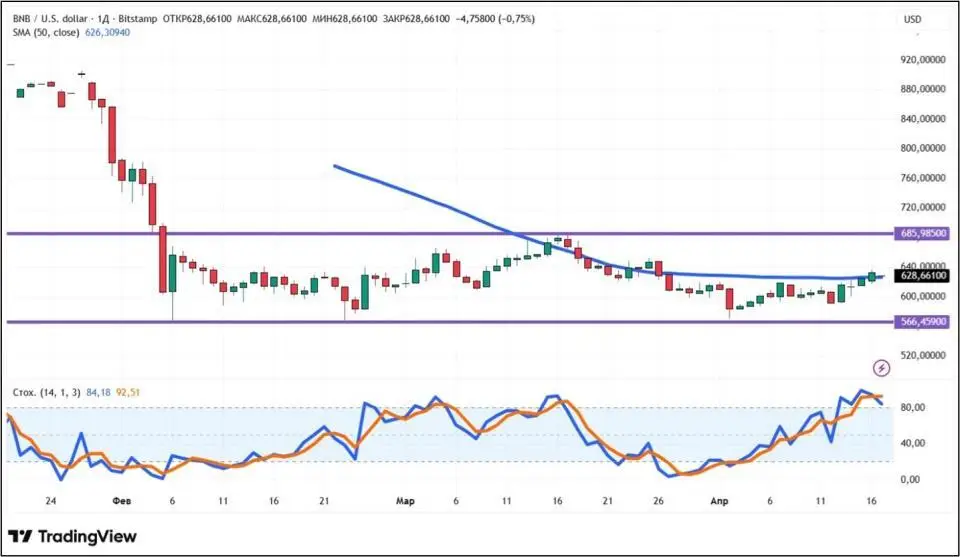Click the current price label 628,66100
The width and height of the screenshot is (960, 557).
[x=923, y=276]
